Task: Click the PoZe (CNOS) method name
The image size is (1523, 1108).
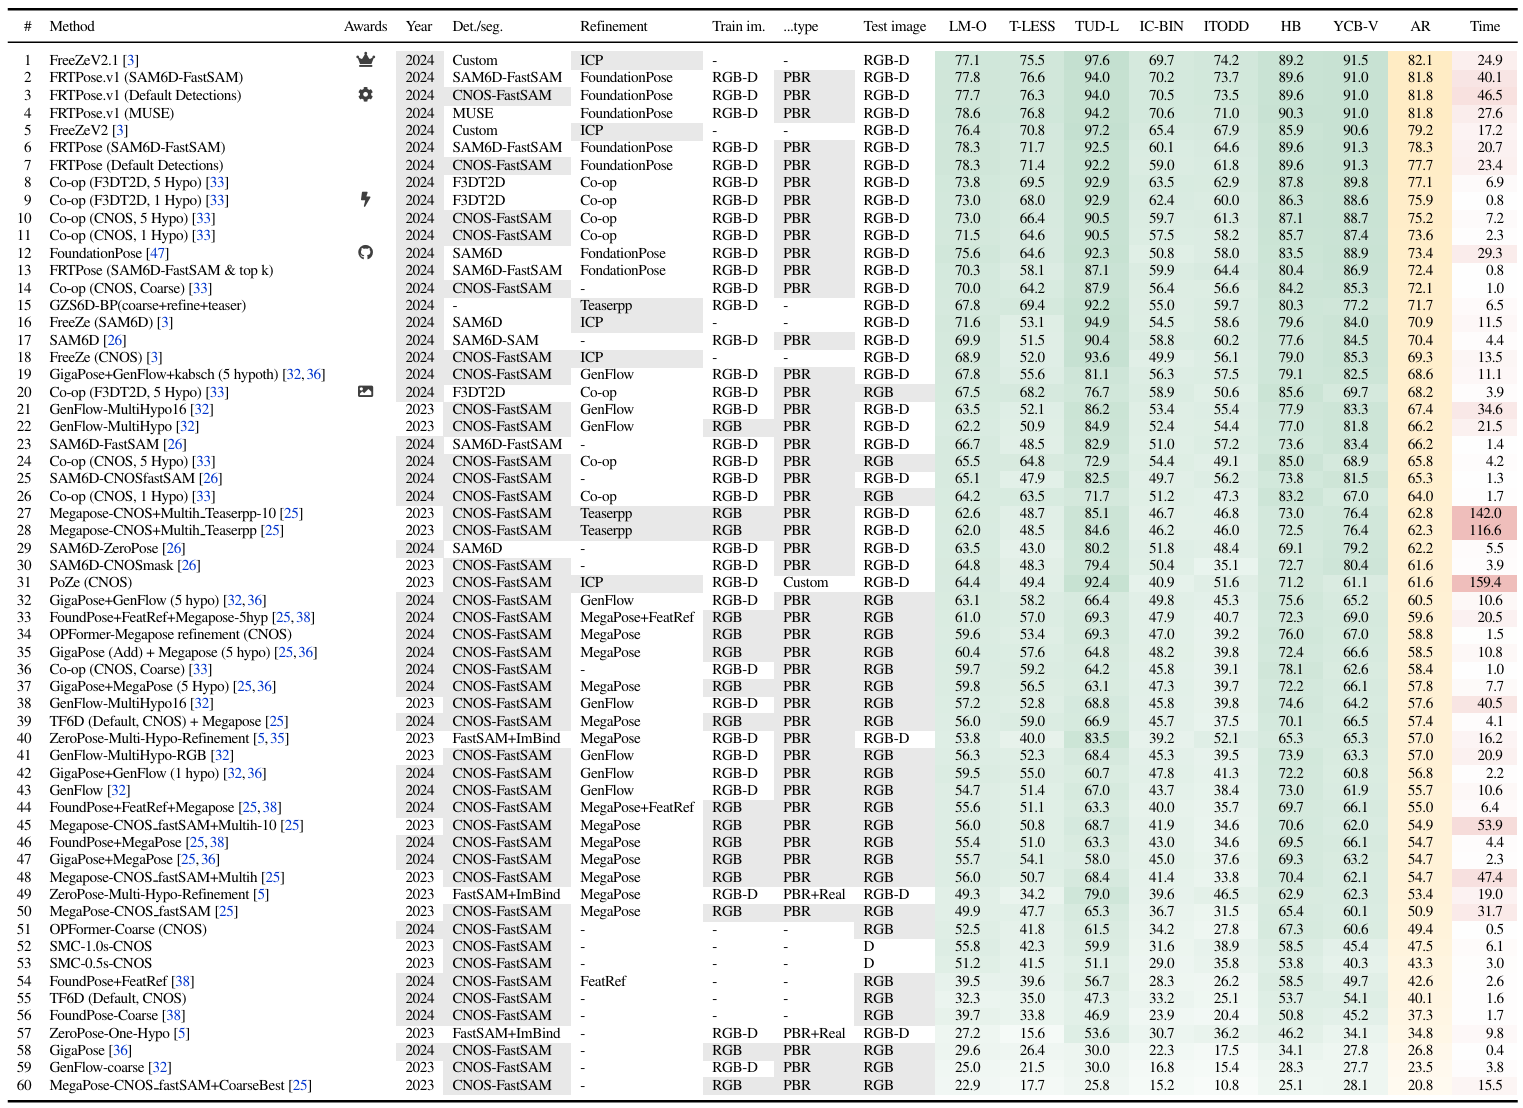Action: (90, 582)
